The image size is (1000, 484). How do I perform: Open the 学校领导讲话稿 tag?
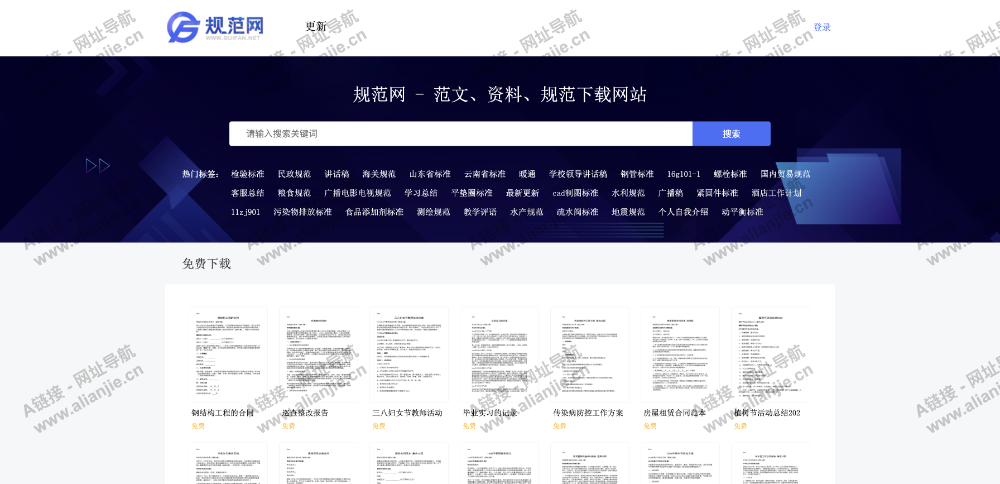(x=578, y=173)
